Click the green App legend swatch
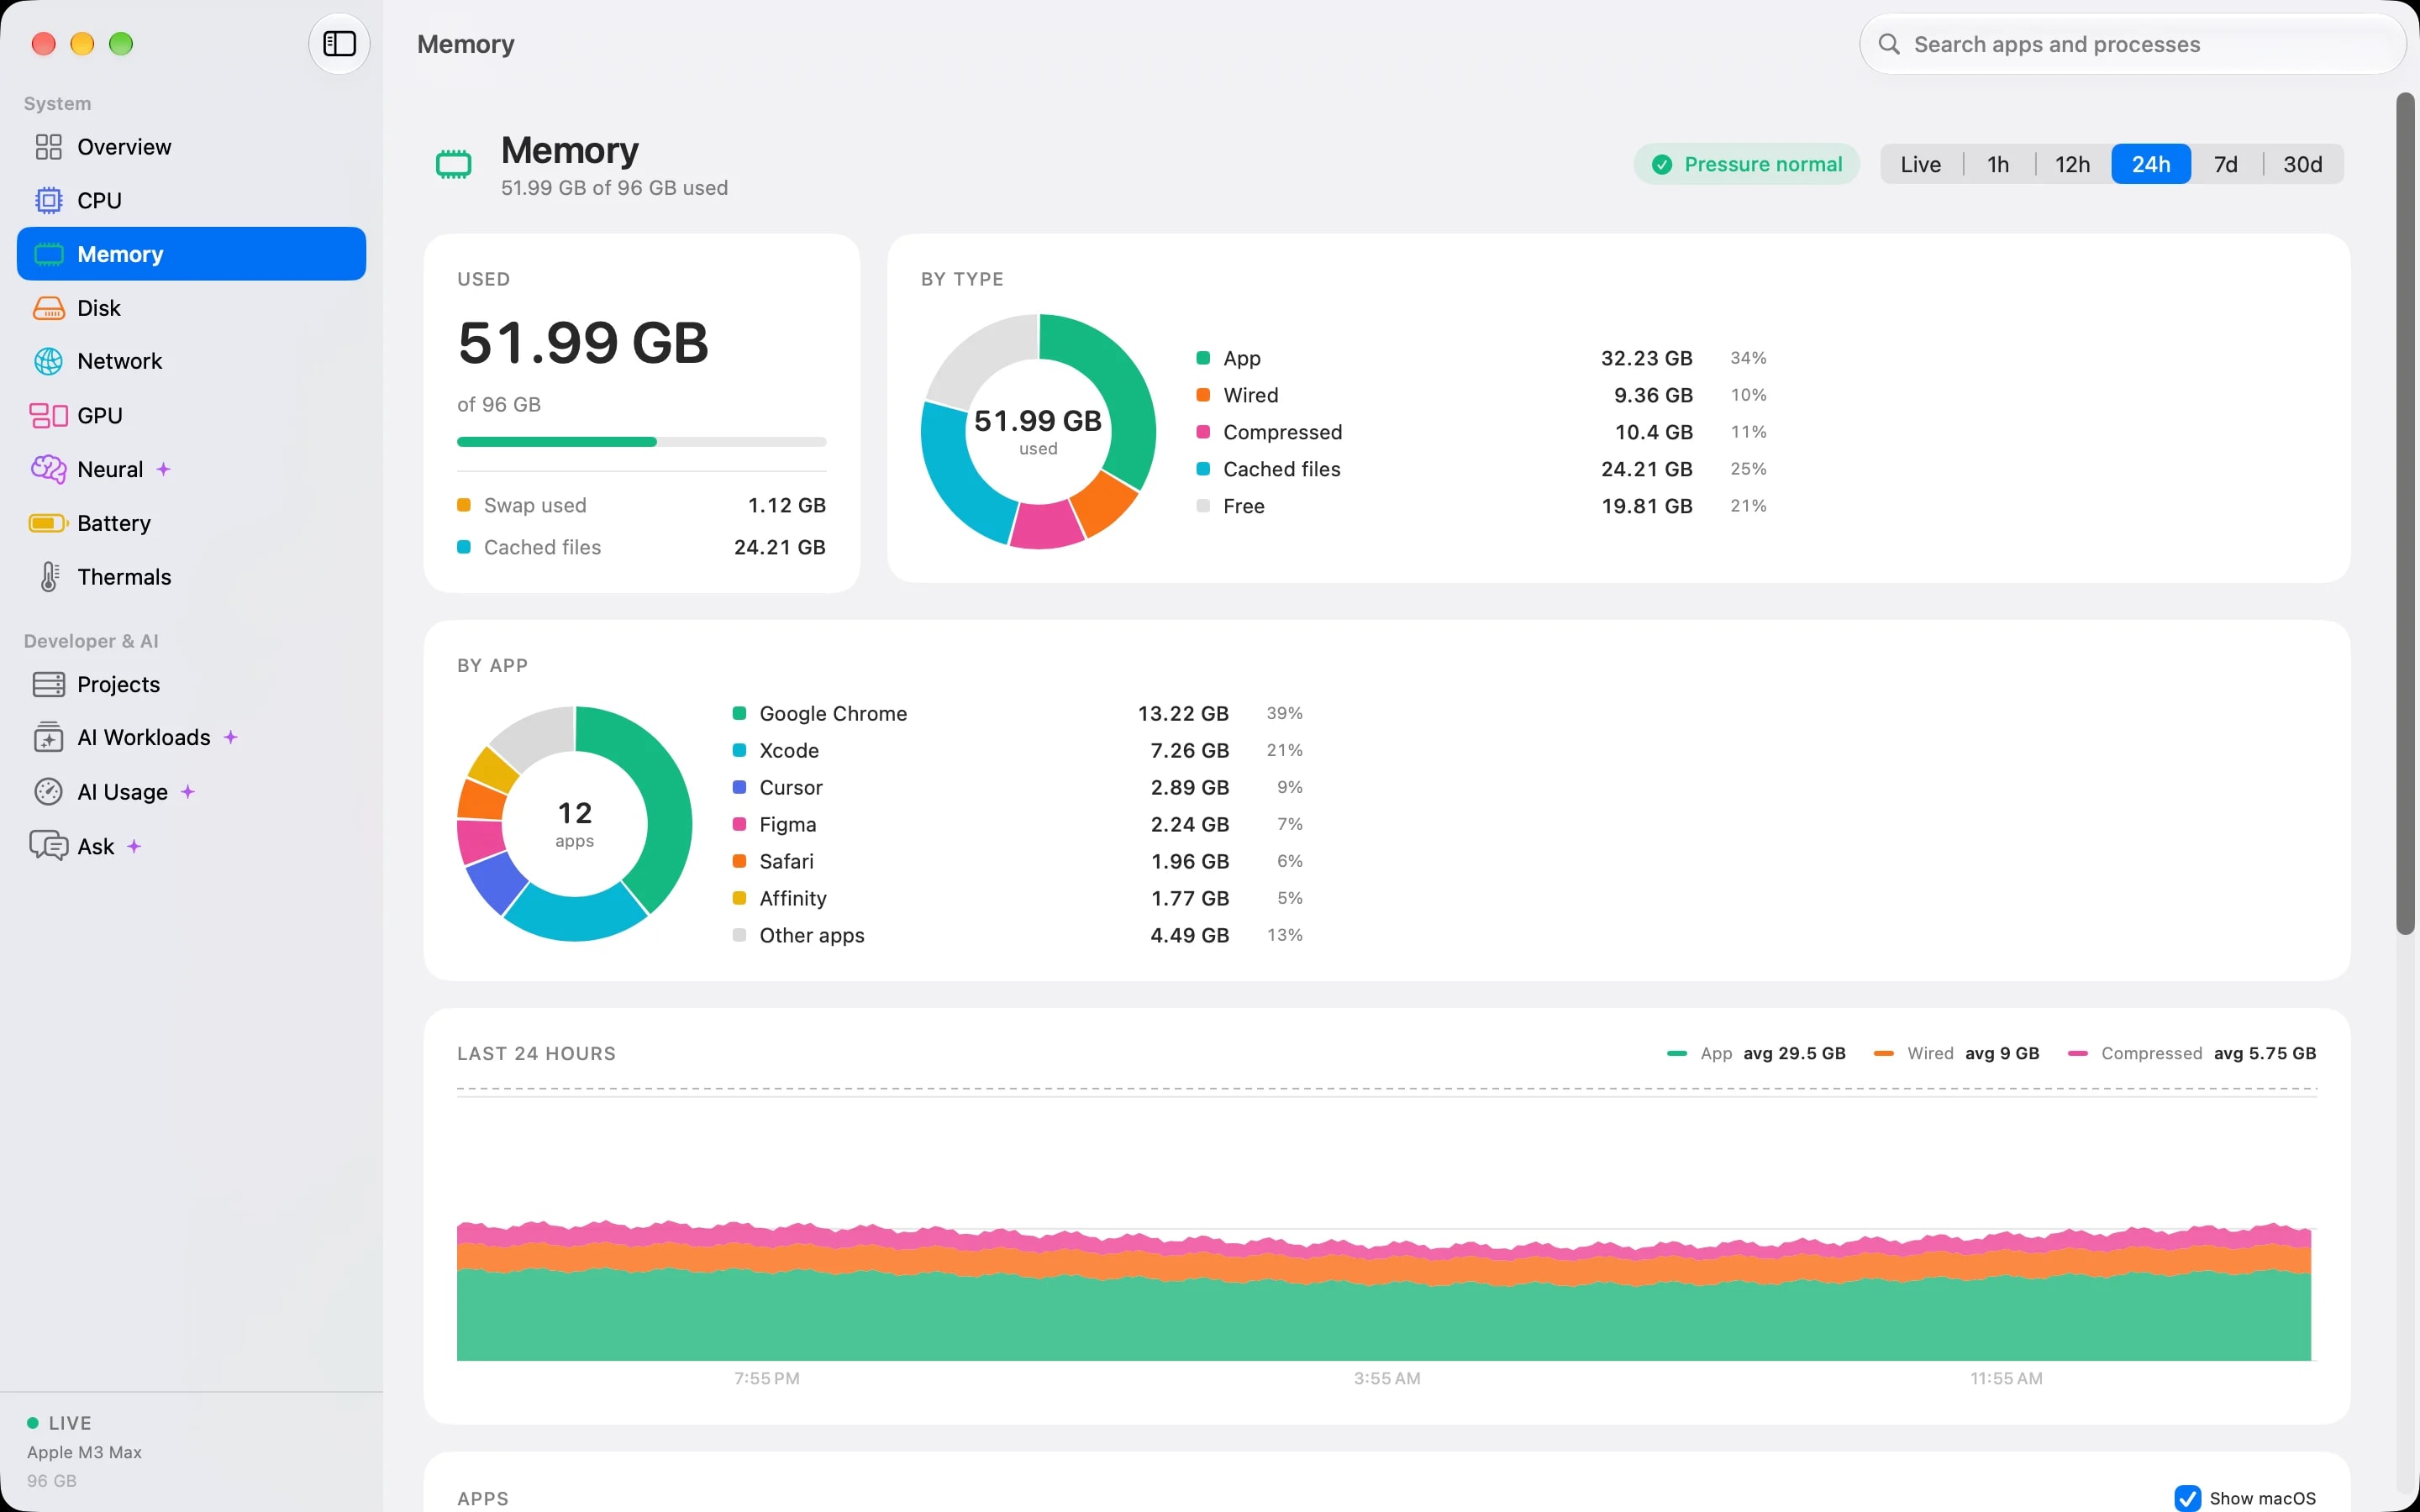2420x1512 pixels. pos(1203,358)
